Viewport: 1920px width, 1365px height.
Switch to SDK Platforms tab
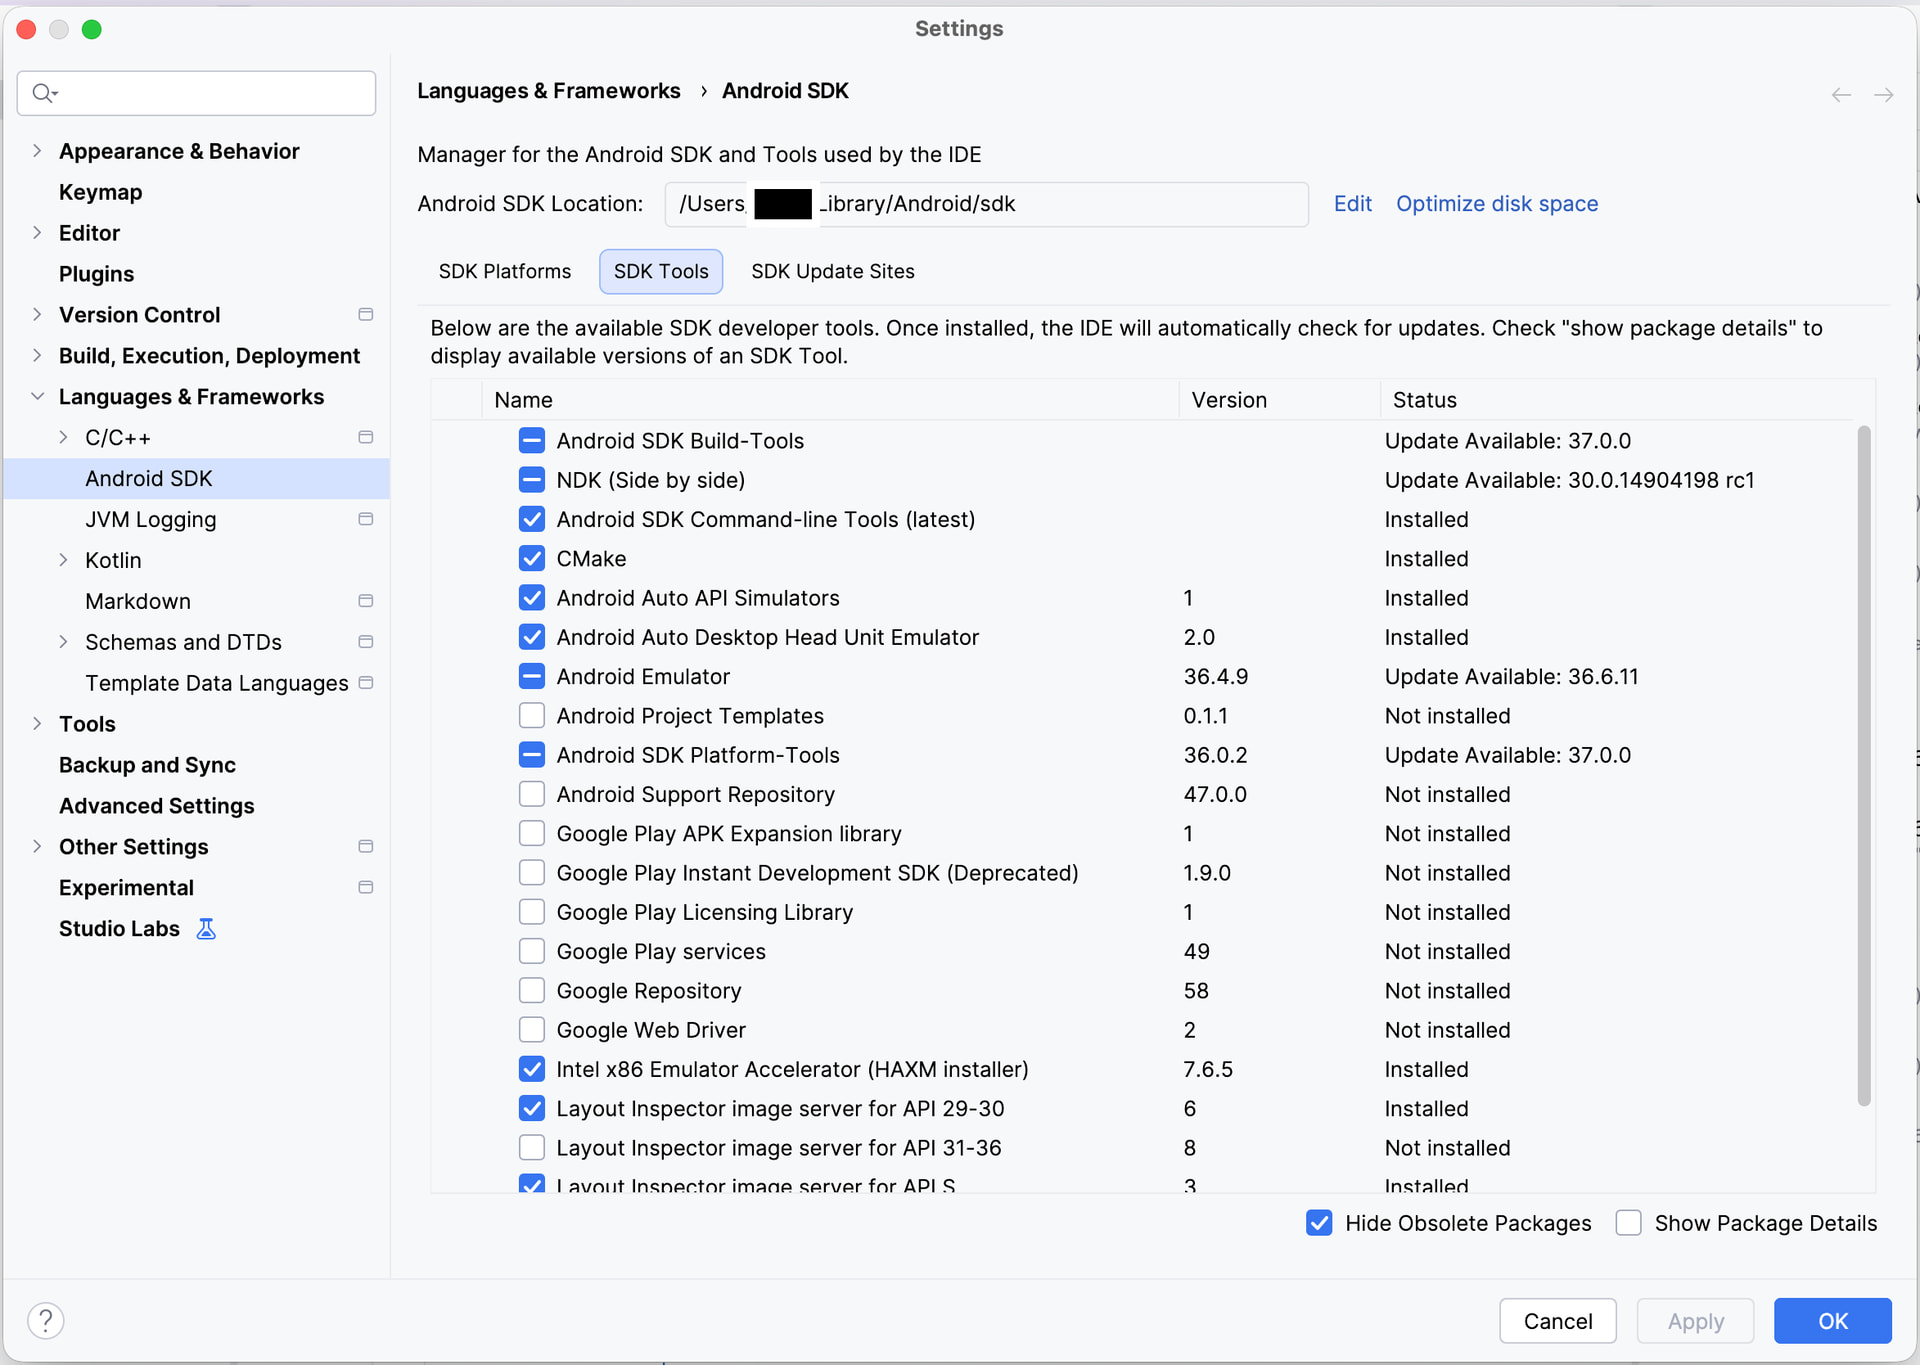coord(505,272)
